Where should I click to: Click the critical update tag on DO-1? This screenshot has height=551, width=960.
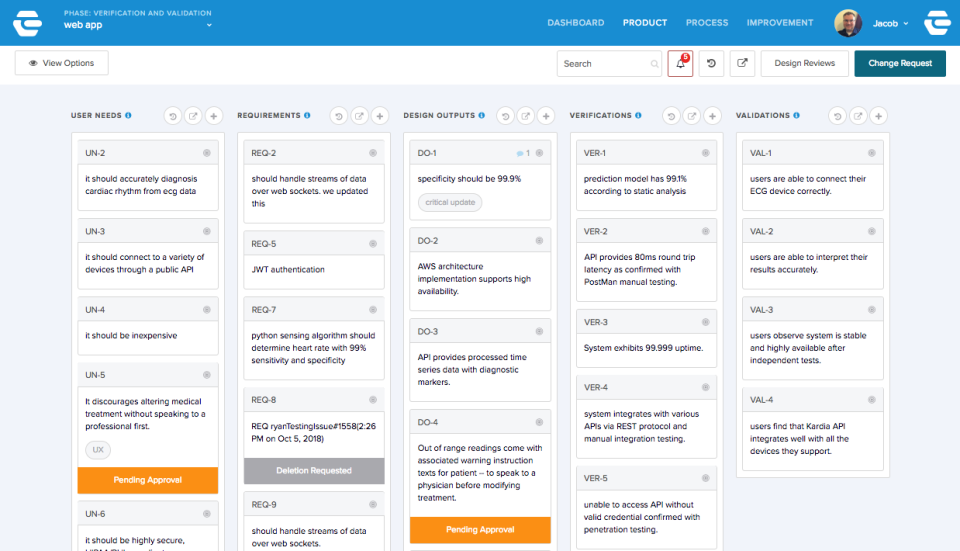point(450,203)
